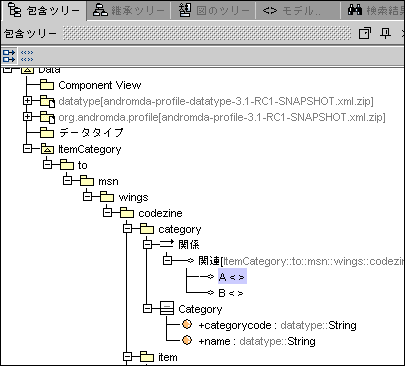Image resolution: width=405 pixels, height=366 pixels.
Task: Click the org.andromda.profile folder icon
Action: 47,117
